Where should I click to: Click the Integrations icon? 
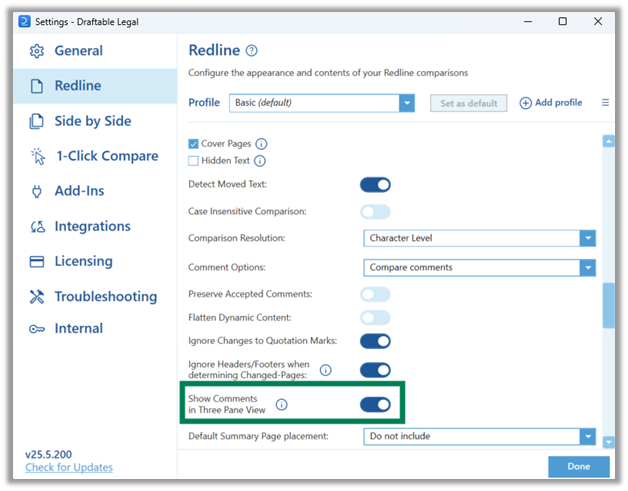pyautogui.click(x=37, y=227)
